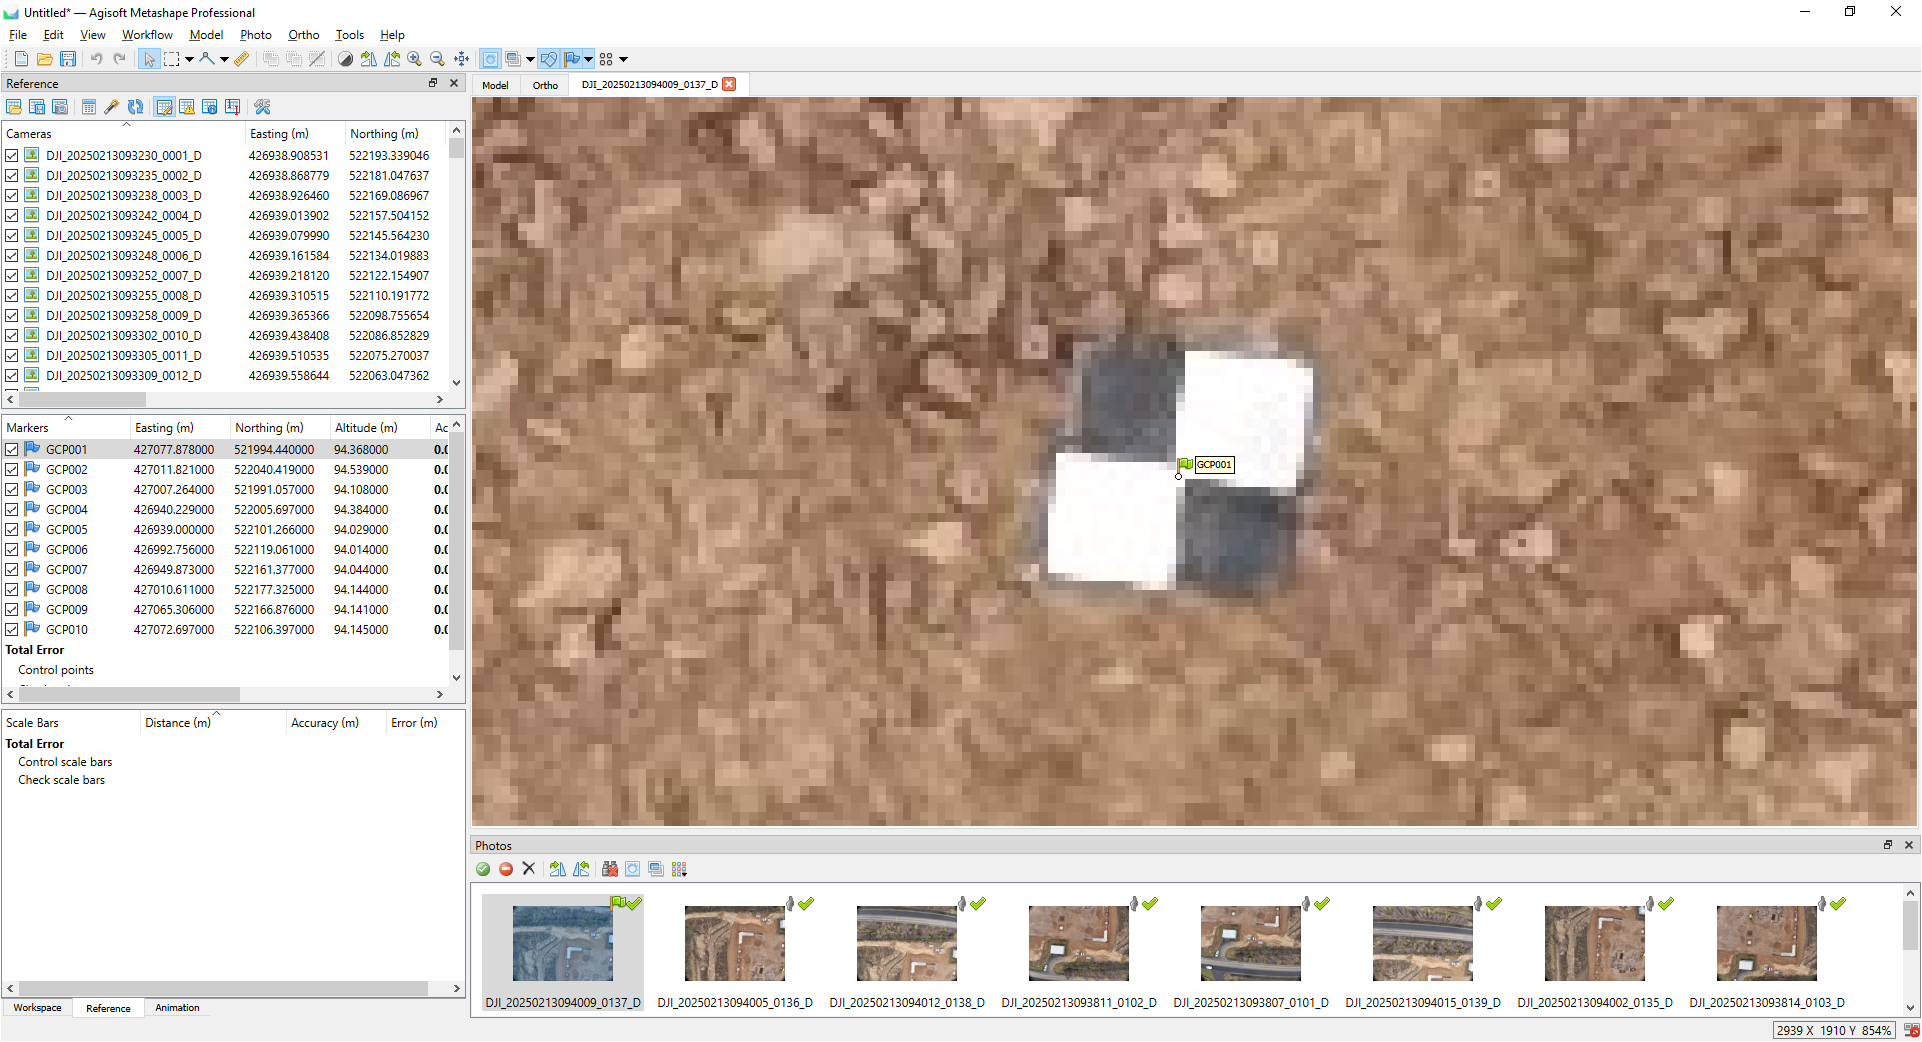Switch to the Ortho tab
The width and height of the screenshot is (1922, 1042).
545,85
